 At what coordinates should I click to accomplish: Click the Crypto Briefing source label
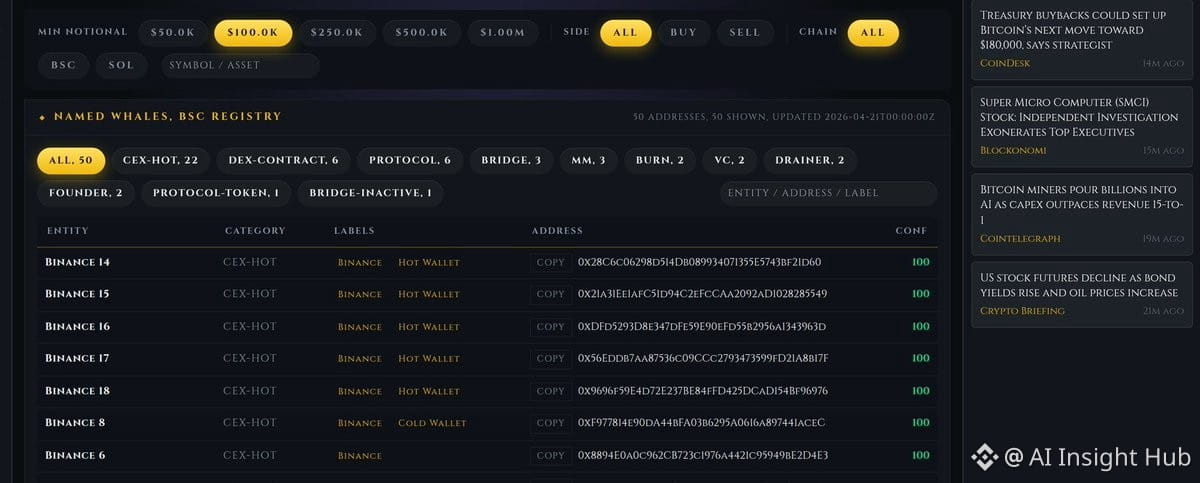tap(1022, 311)
